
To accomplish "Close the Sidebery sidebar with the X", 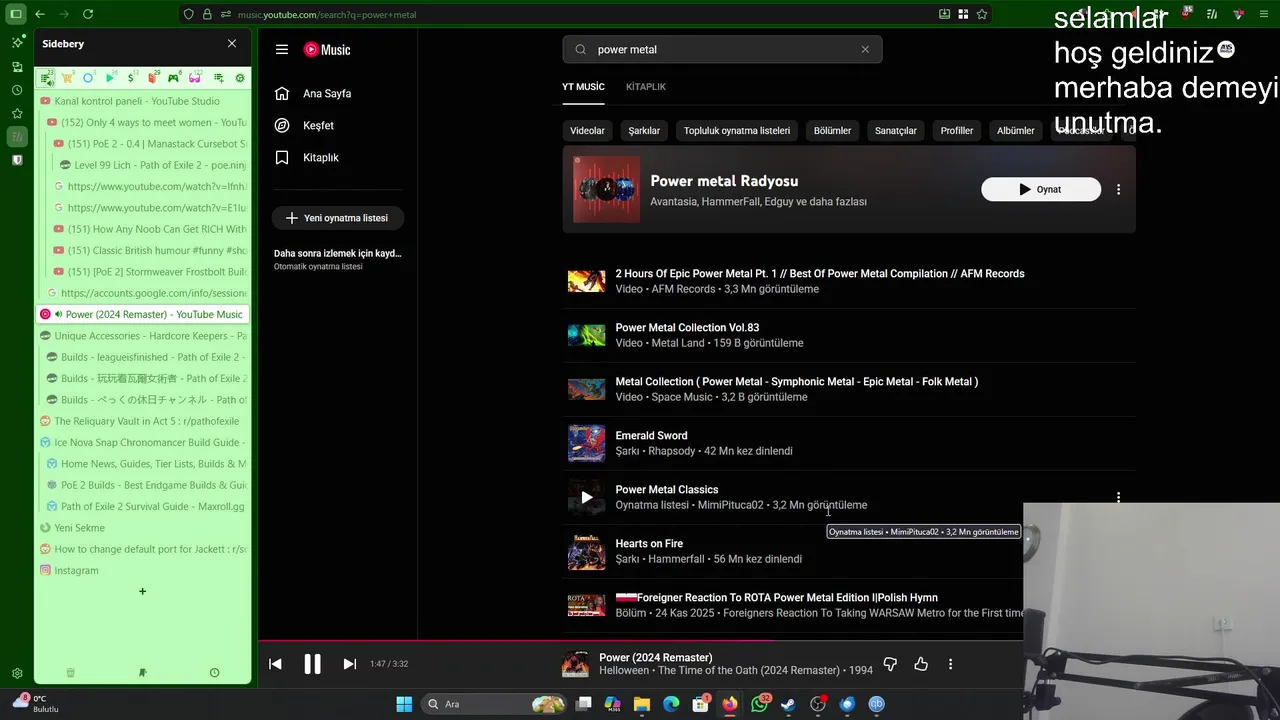I will click(232, 44).
